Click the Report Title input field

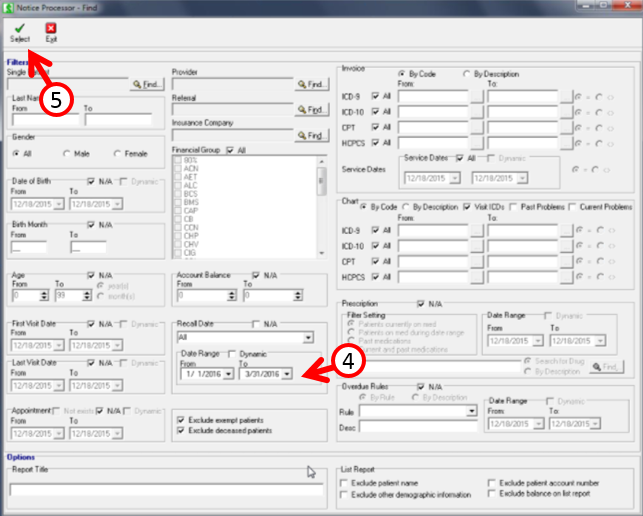click(x=166, y=490)
